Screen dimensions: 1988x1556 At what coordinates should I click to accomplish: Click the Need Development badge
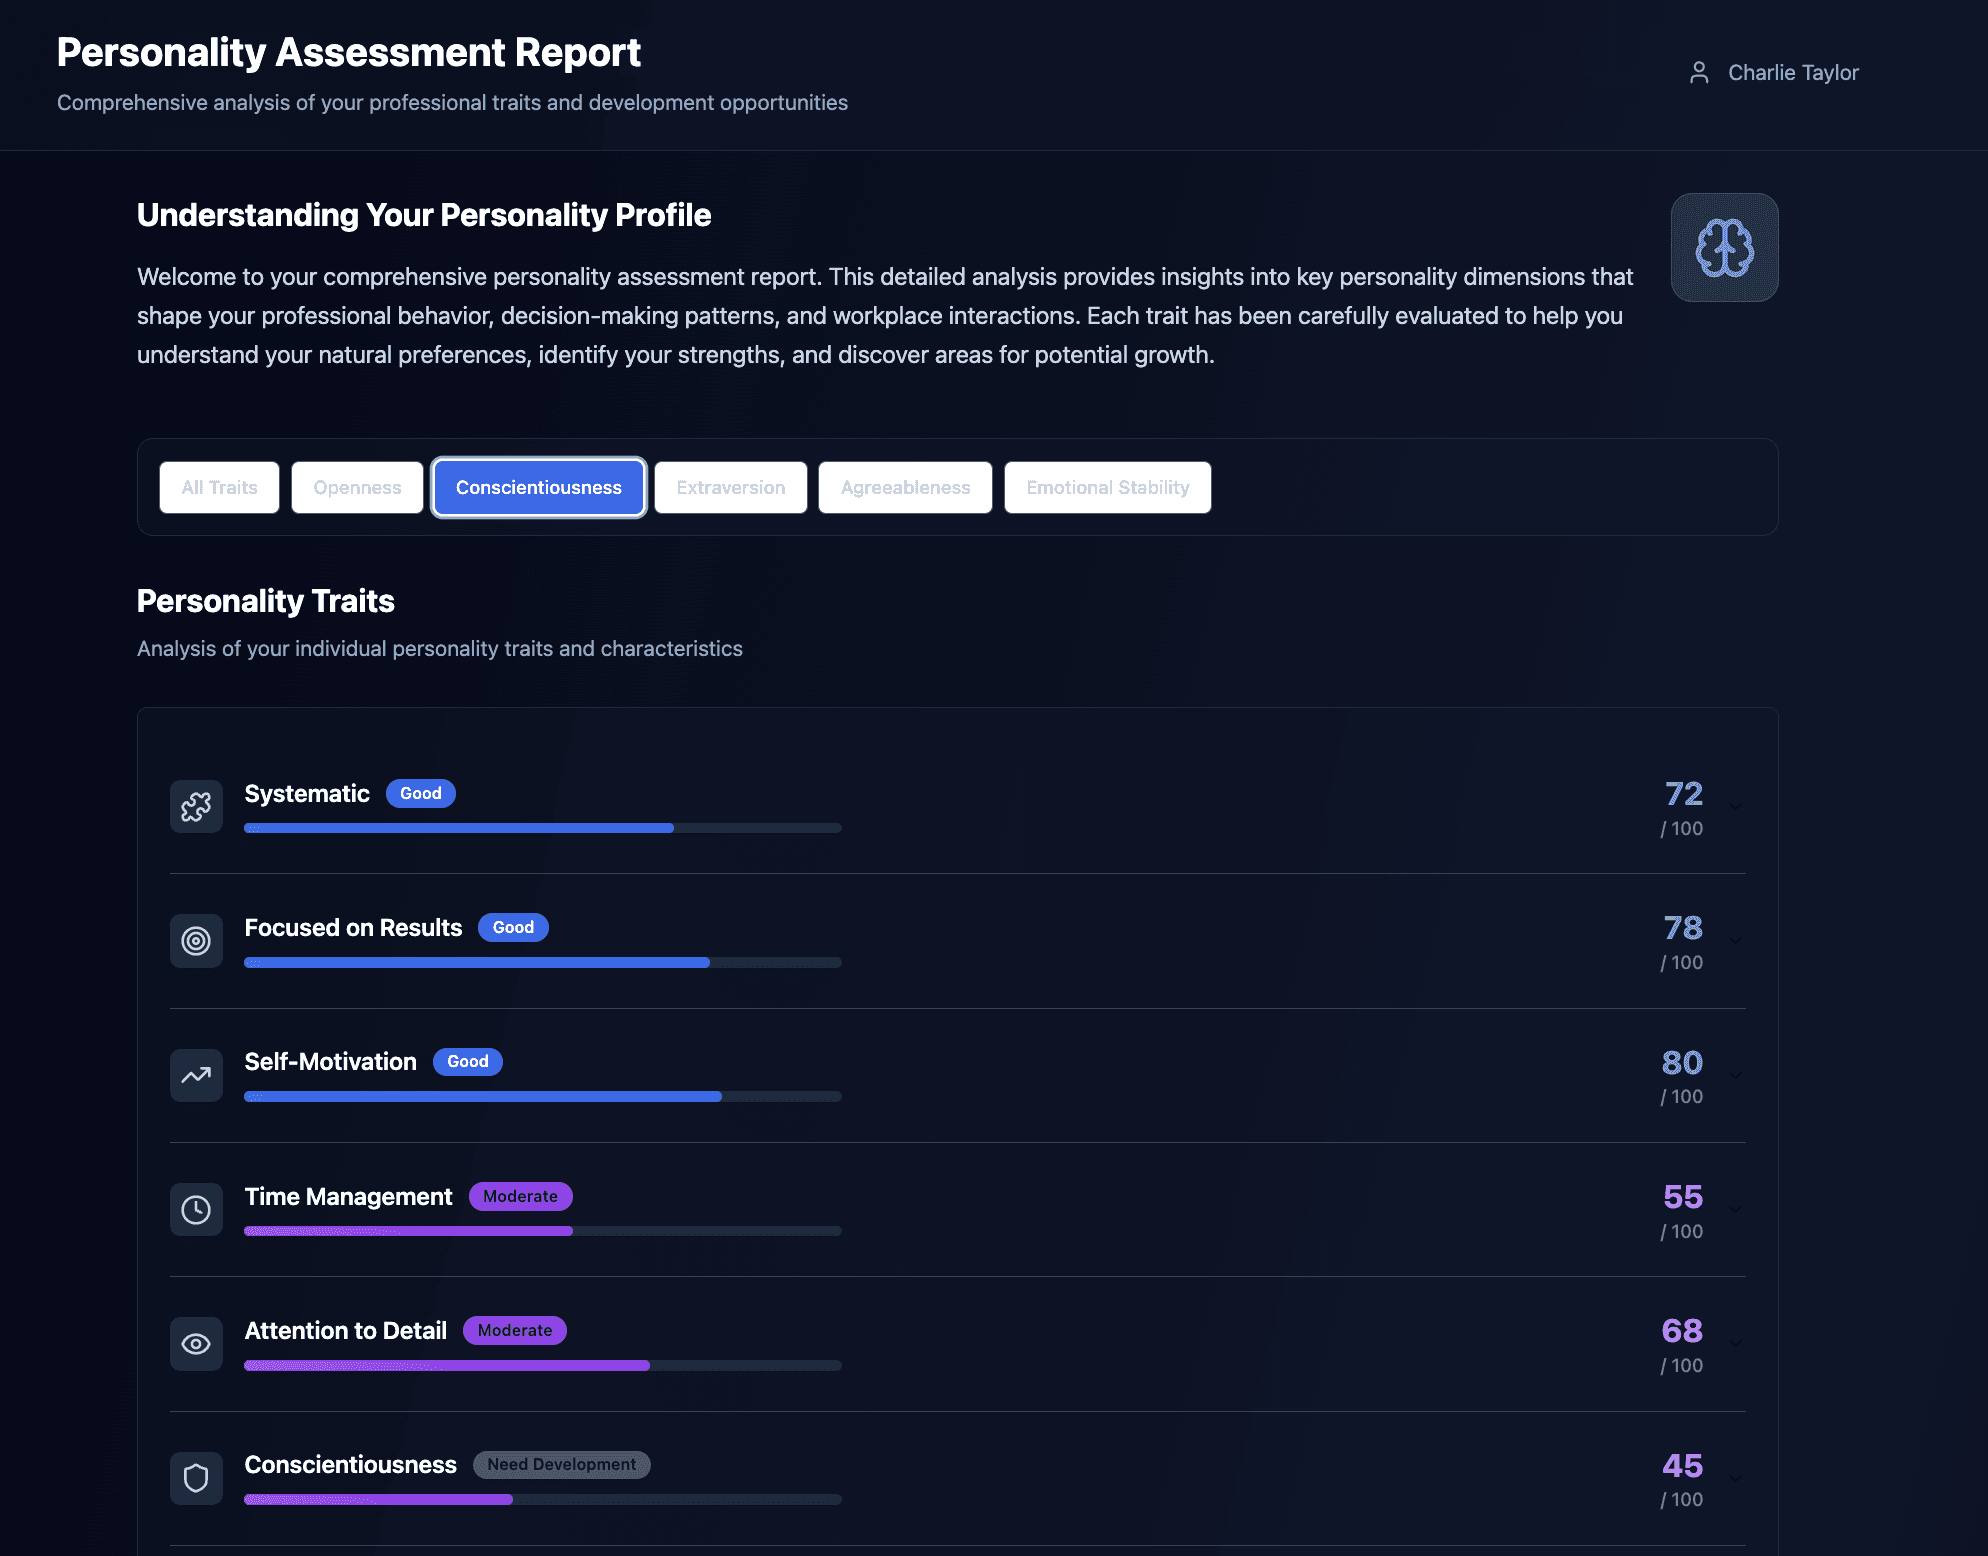(x=561, y=1464)
